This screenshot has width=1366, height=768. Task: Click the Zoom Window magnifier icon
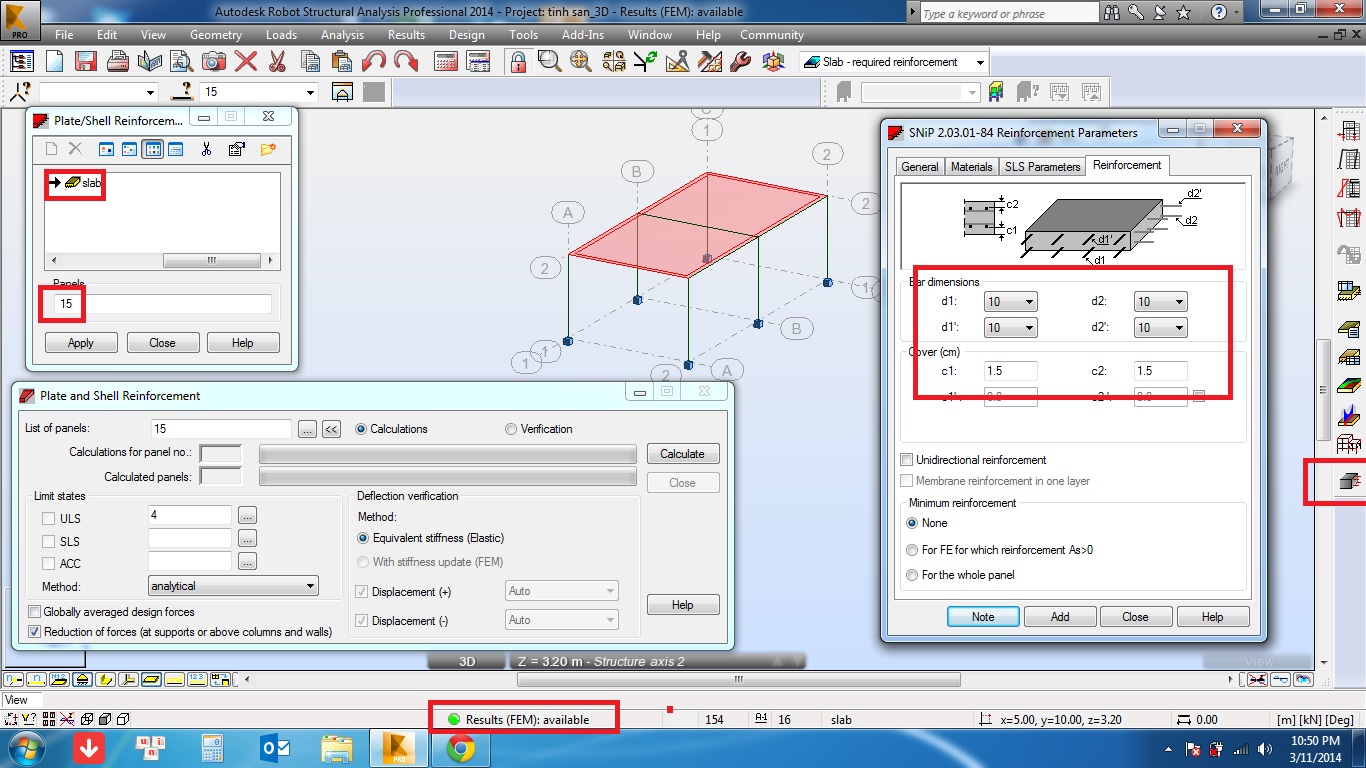pos(549,62)
